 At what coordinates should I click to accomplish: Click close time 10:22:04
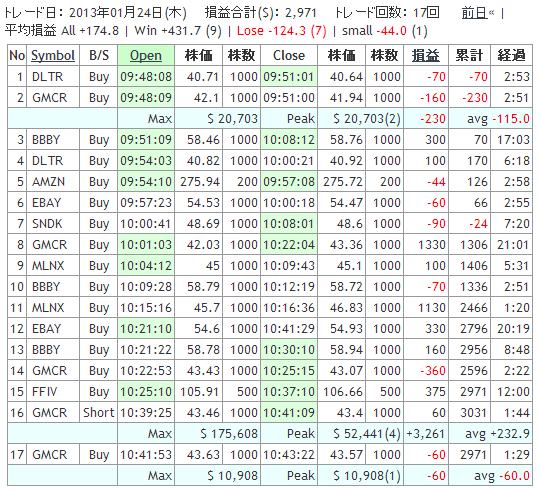289,244
